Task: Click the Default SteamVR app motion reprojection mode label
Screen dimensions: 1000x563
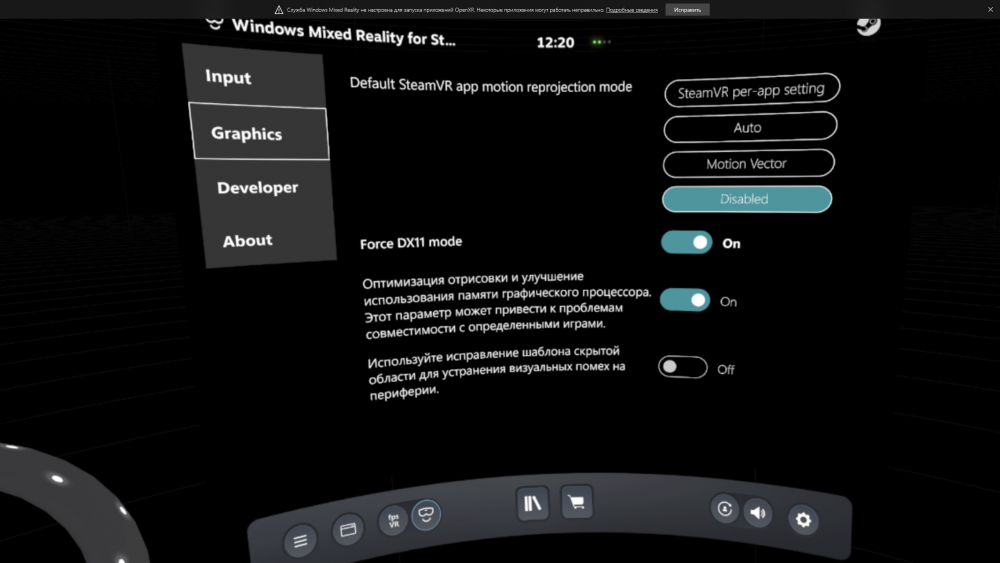Action: (491, 85)
